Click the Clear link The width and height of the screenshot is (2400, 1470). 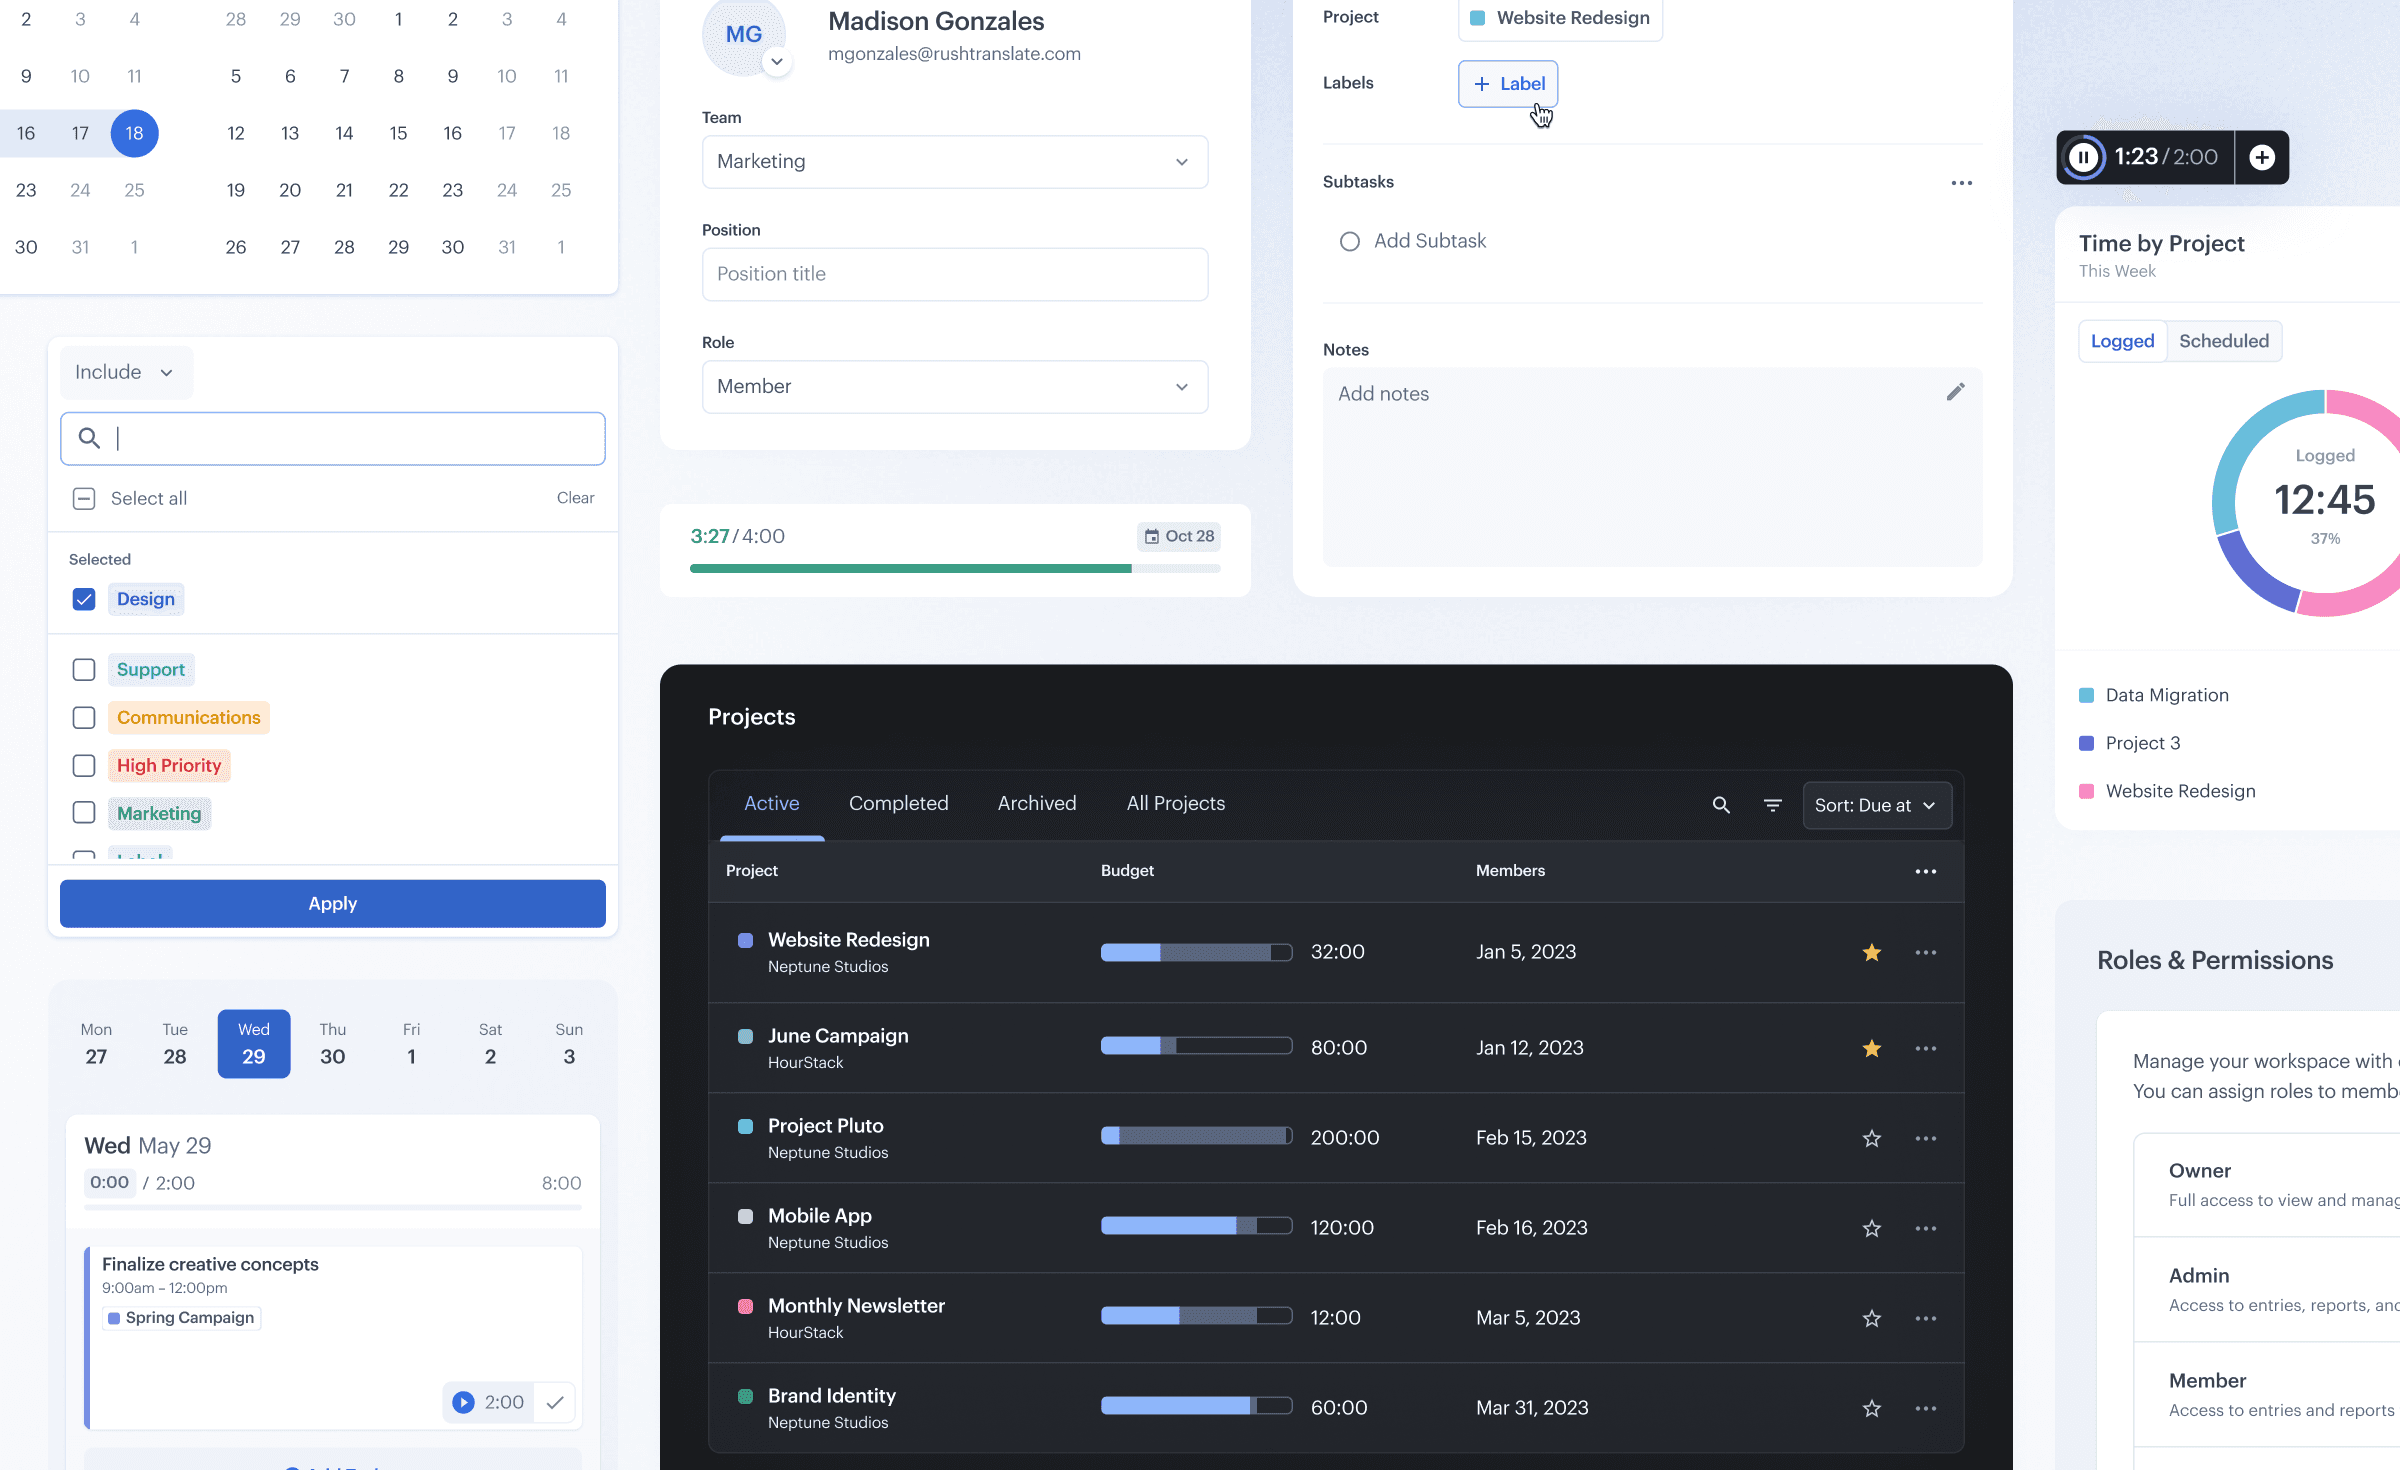[575, 498]
